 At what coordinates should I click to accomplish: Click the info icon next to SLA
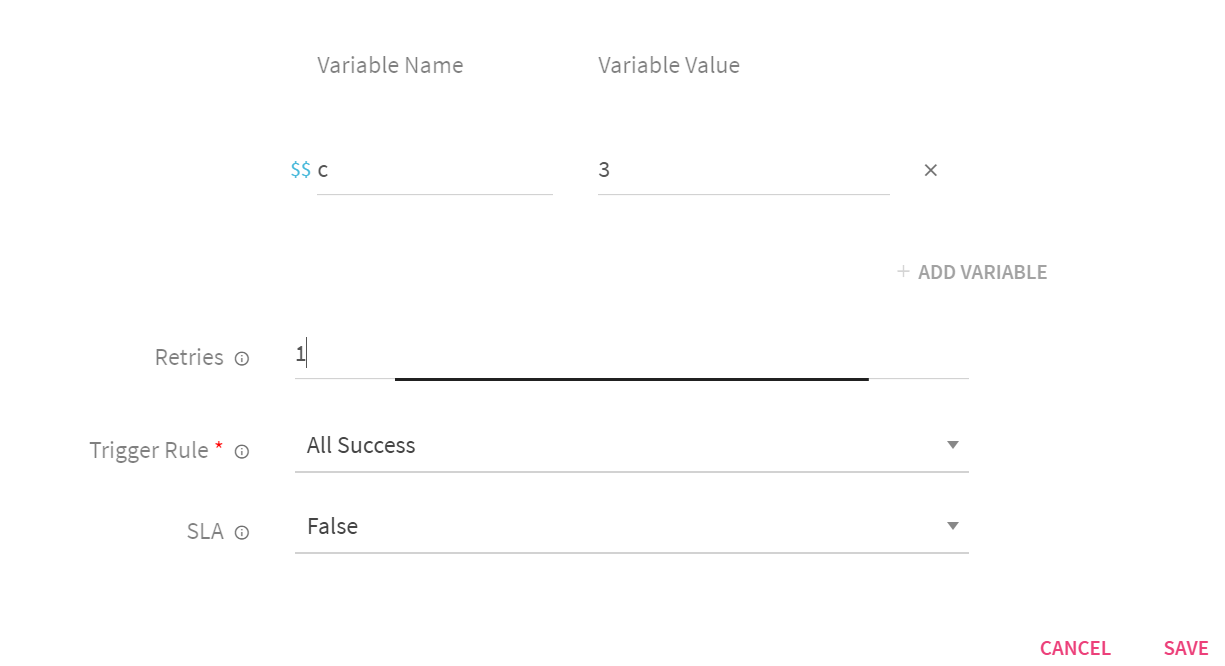pyautogui.click(x=241, y=533)
